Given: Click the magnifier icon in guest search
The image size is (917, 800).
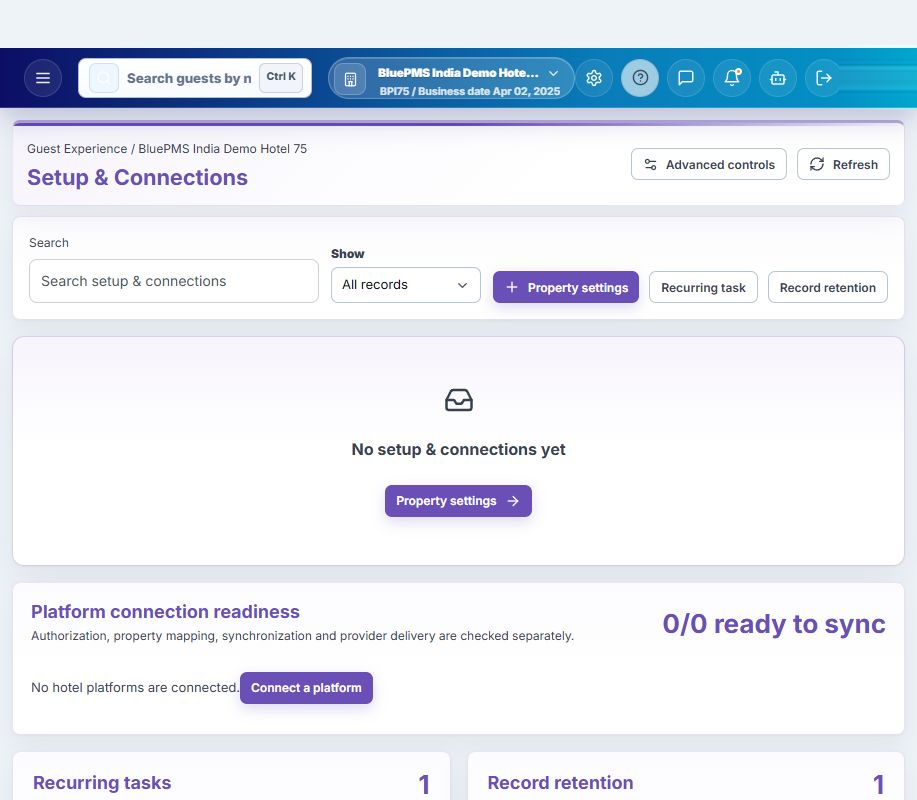Looking at the screenshot, I should pos(104,78).
